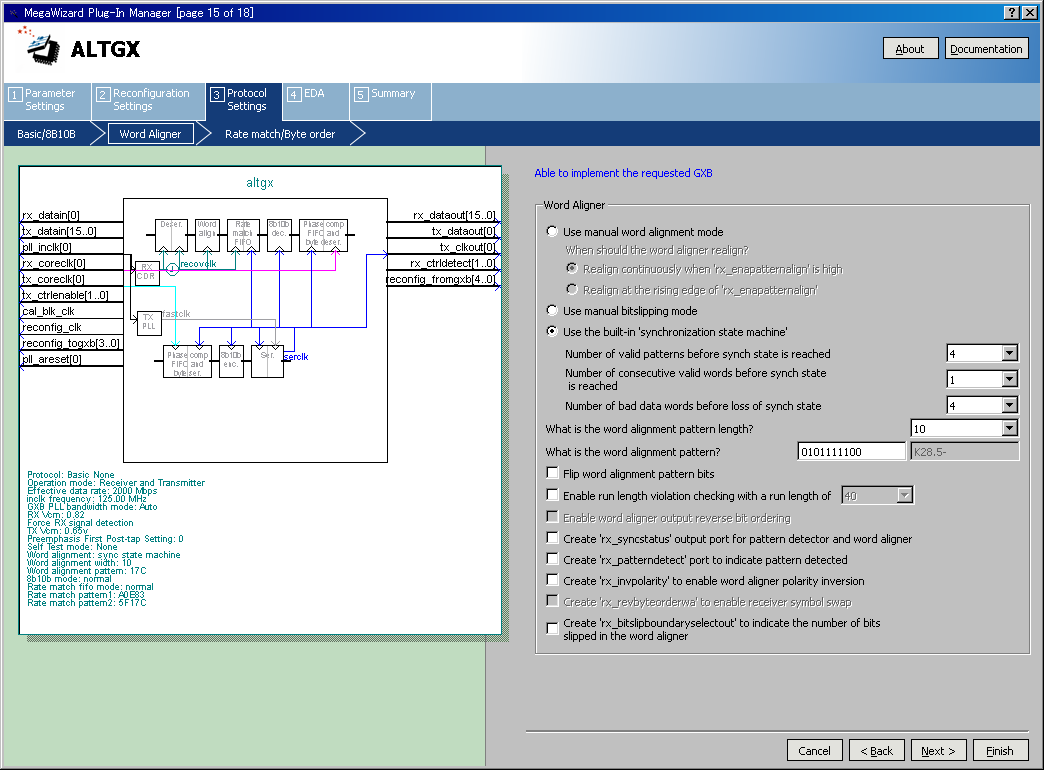Click the RX CDR block in diagram
This screenshot has height=770, width=1044.
tap(147, 272)
